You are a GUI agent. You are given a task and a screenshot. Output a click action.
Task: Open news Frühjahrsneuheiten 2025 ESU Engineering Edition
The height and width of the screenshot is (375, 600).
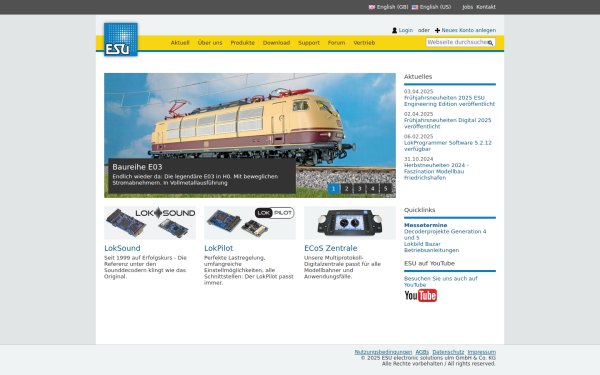coord(449,101)
